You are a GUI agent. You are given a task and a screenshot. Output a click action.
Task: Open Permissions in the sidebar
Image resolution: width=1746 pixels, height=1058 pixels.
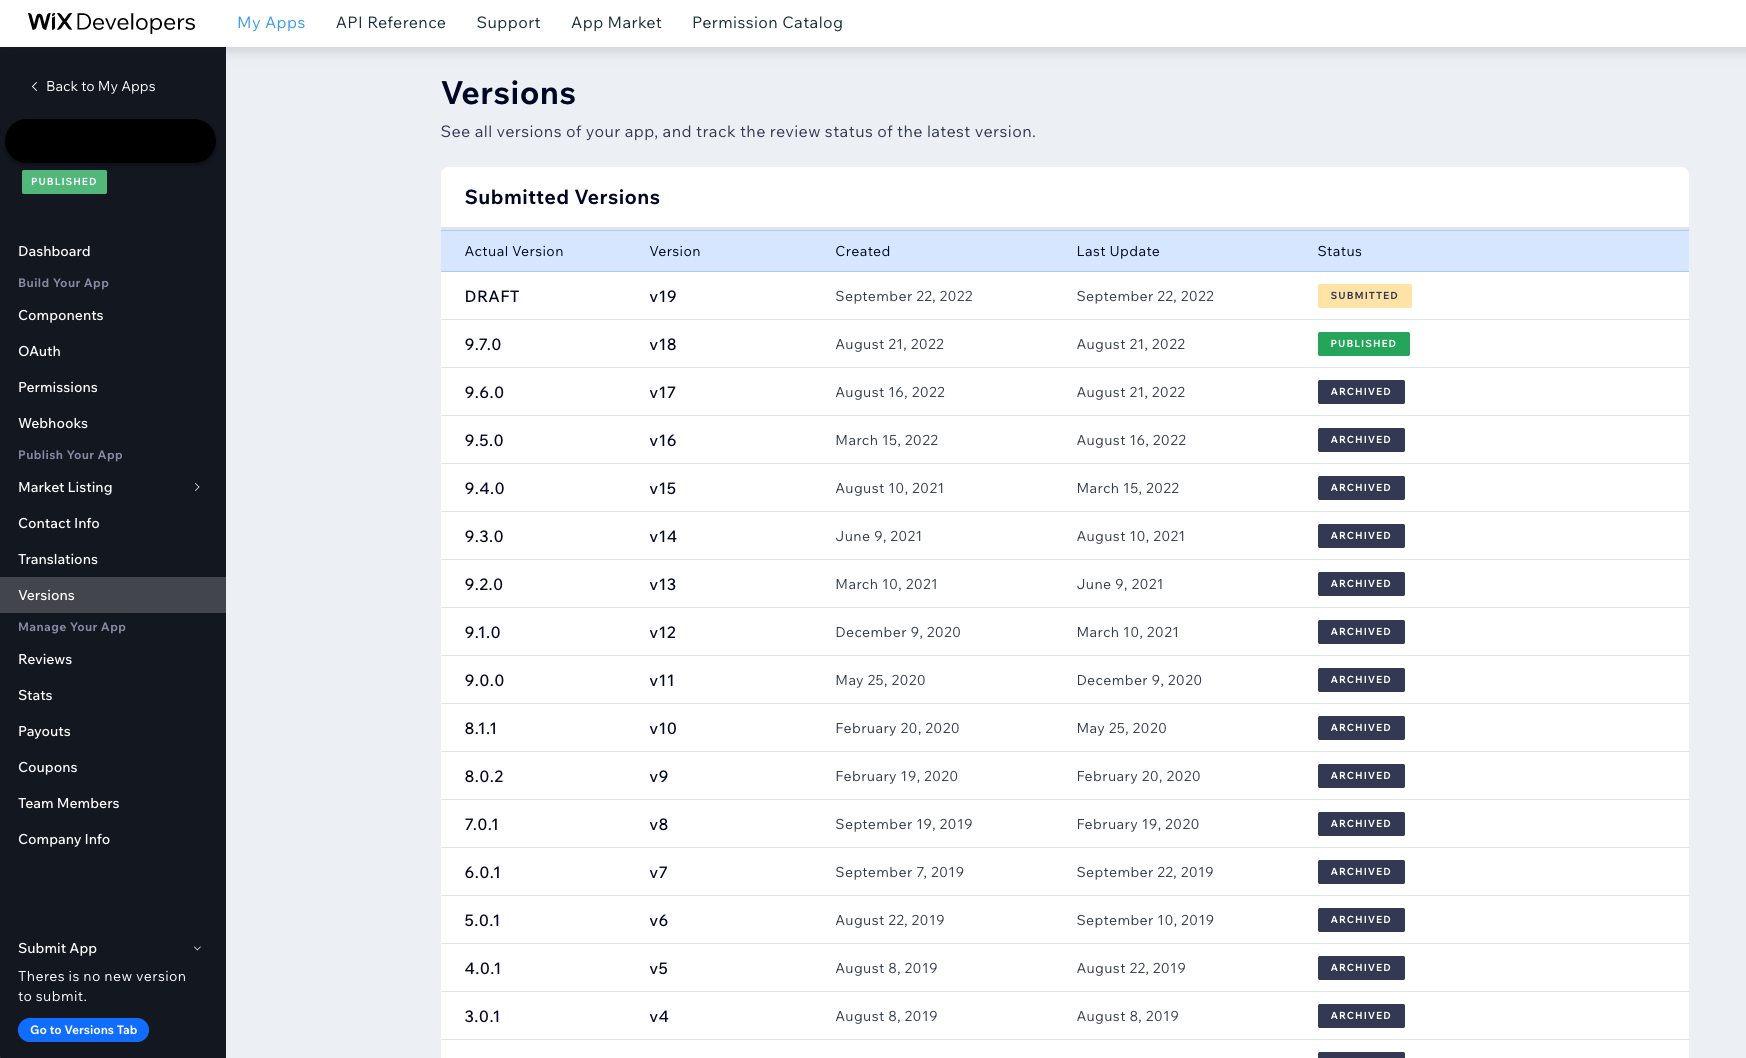(x=57, y=387)
